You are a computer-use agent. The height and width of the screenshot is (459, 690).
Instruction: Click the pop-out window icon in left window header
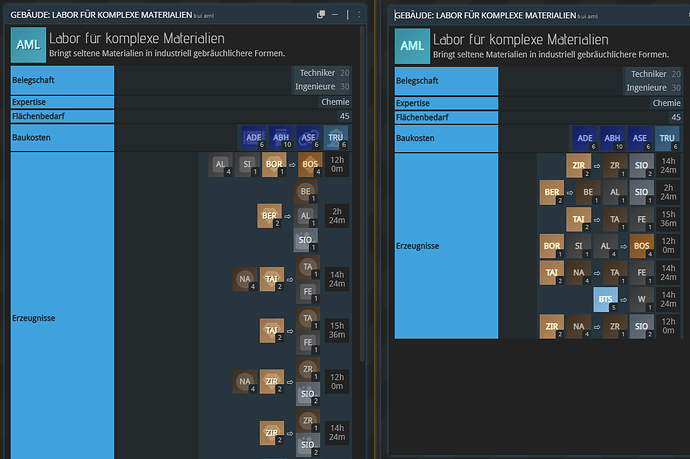[321, 15]
